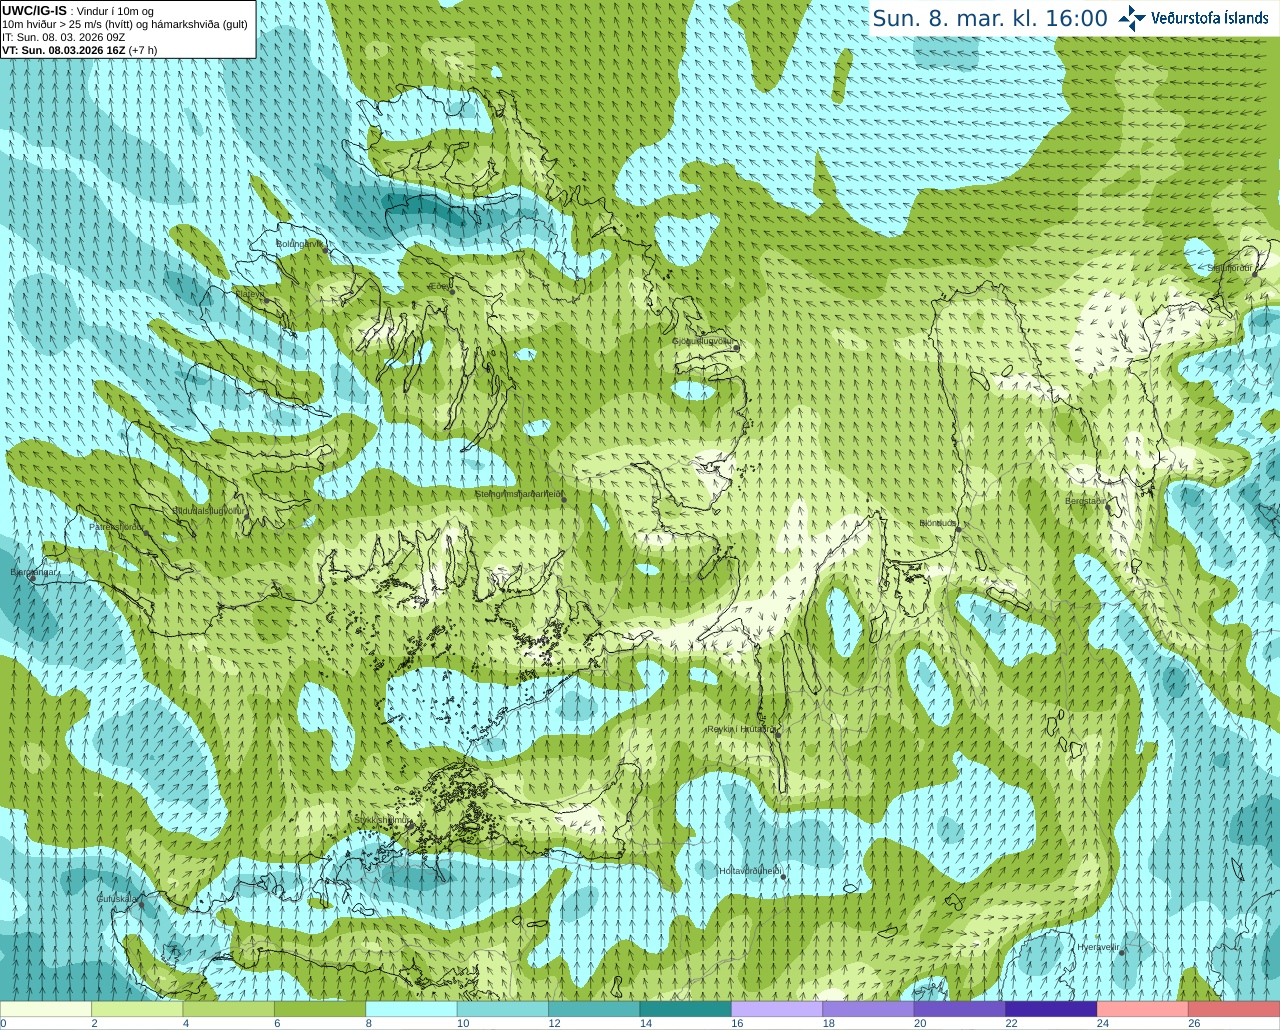Image resolution: width=1280 pixels, height=1030 pixels.
Task: Click the legend value '16'
Action: pos(737,1023)
